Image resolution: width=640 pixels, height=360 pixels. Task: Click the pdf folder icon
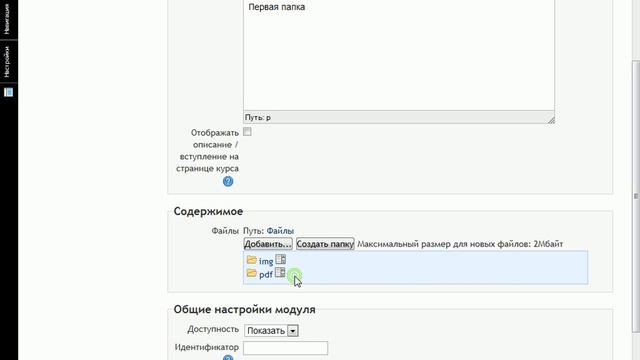click(x=251, y=273)
